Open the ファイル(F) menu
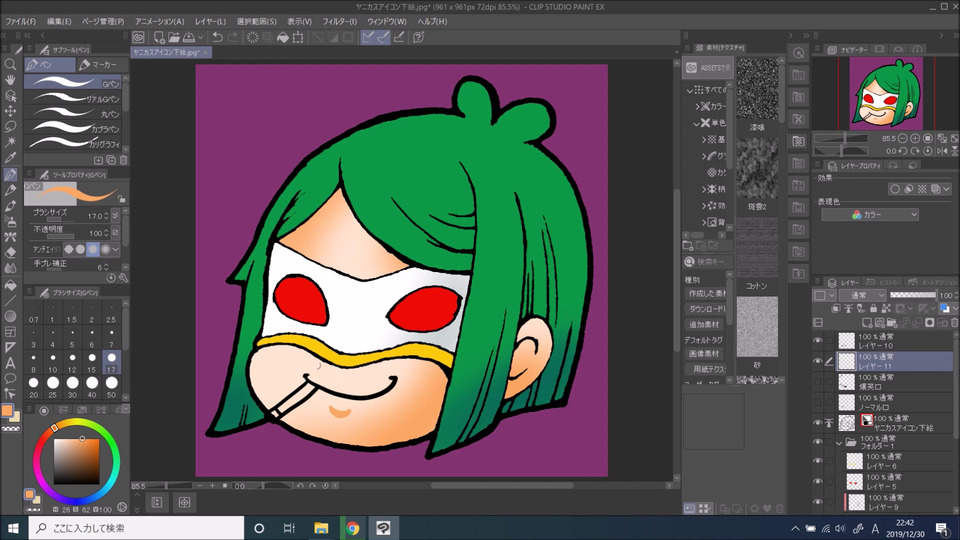960x540 pixels. pos(21,21)
